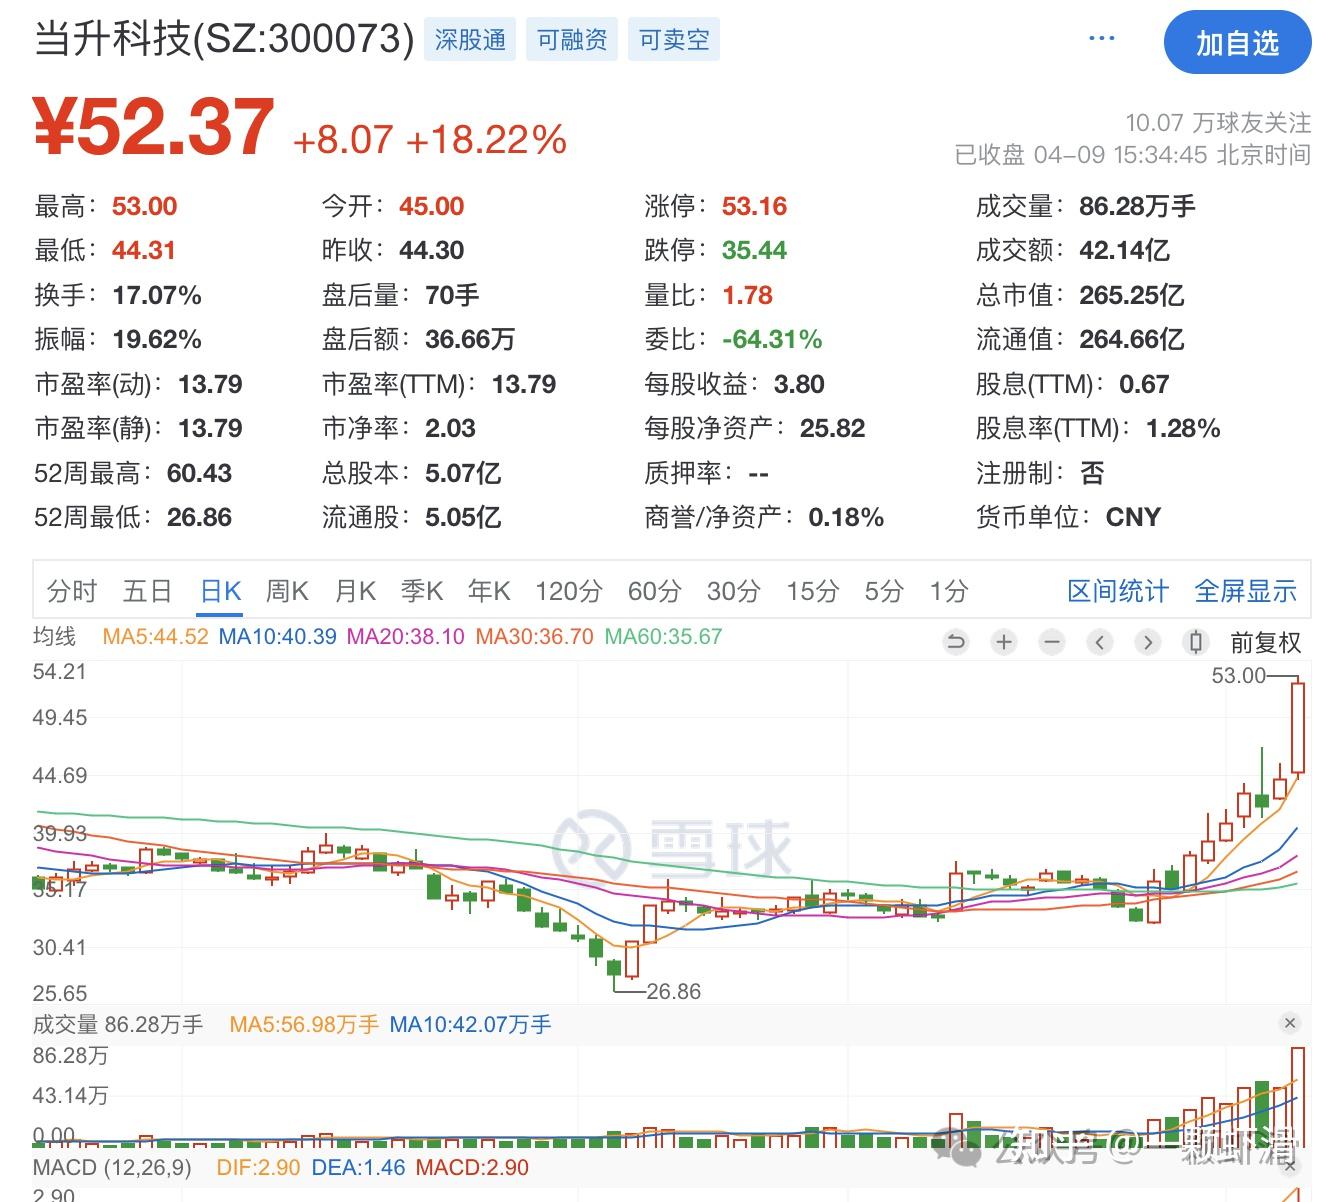
Task: Pan chart right with right chevron icon
Action: coord(1148,642)
